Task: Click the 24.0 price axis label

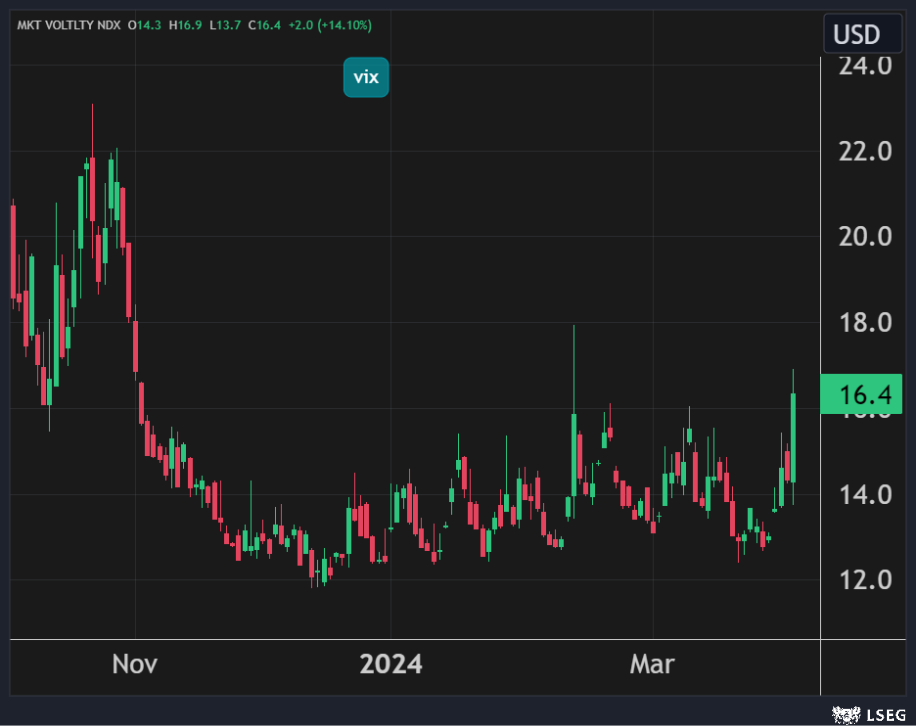Action: pos(863,66)
